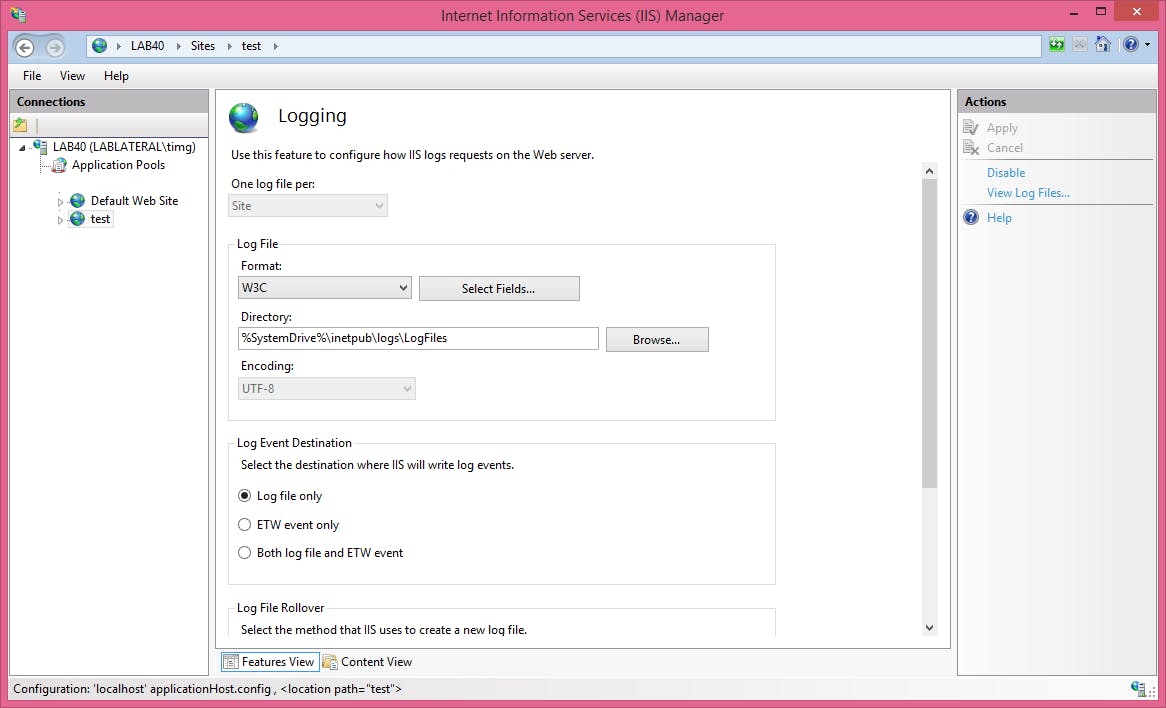Open the File menu
The width and height of the screenshot is (1166, 708).
pos(32,76)
